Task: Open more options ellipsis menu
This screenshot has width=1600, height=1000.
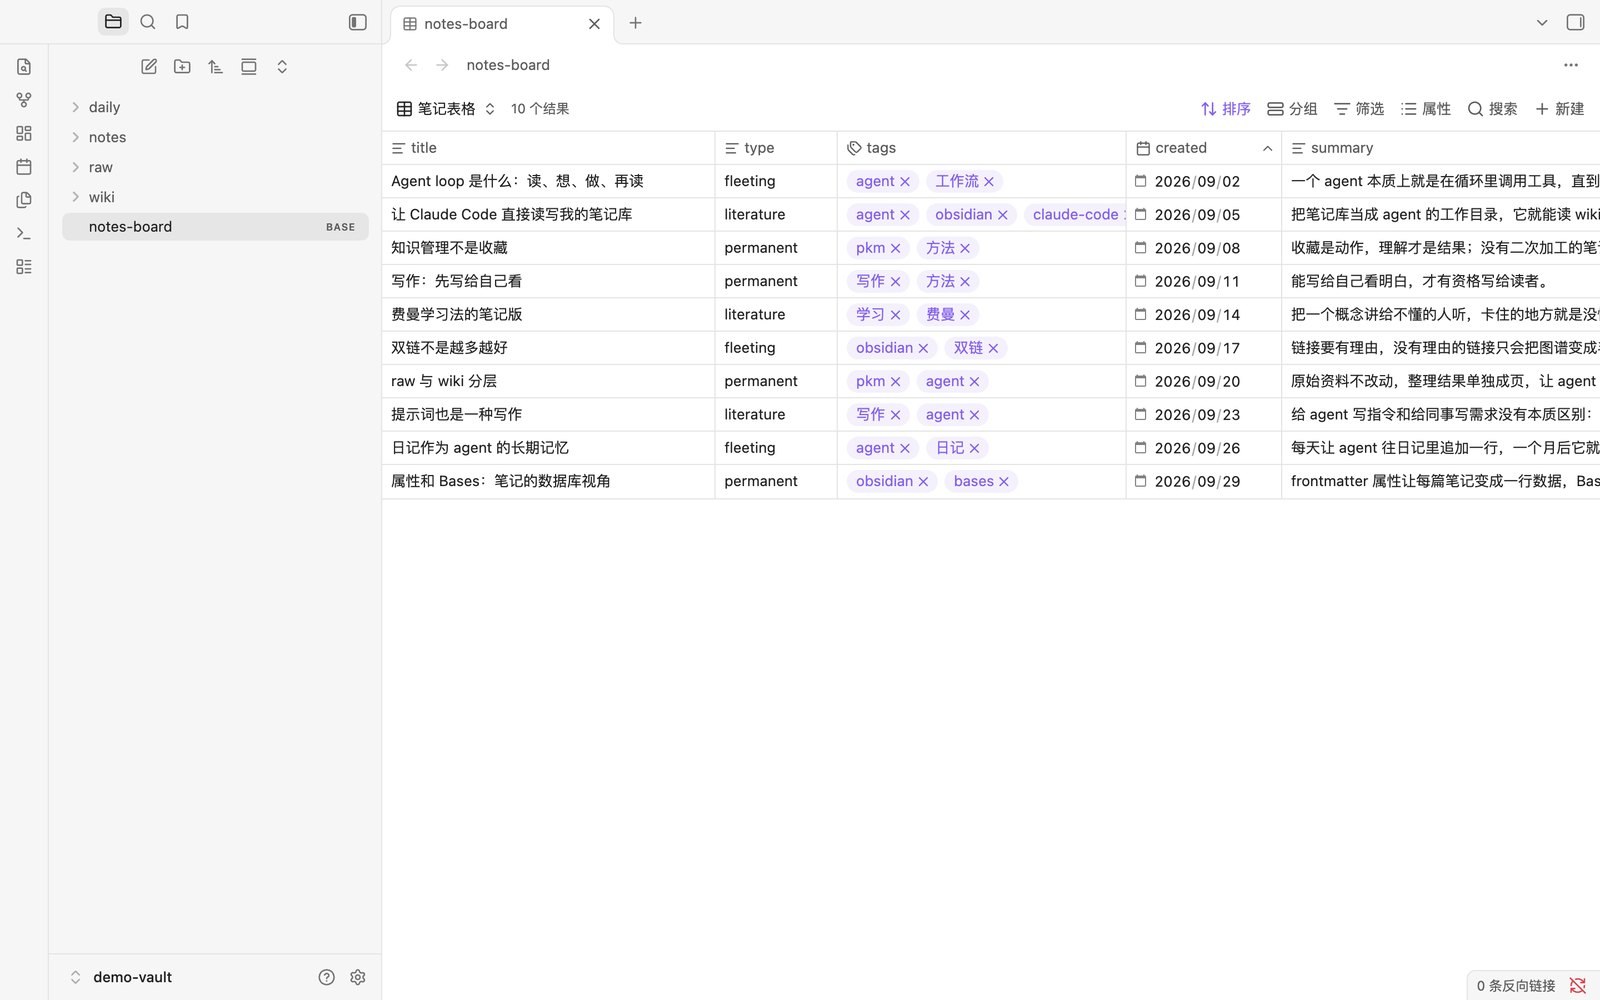Action: click(x=1571, y=65)
